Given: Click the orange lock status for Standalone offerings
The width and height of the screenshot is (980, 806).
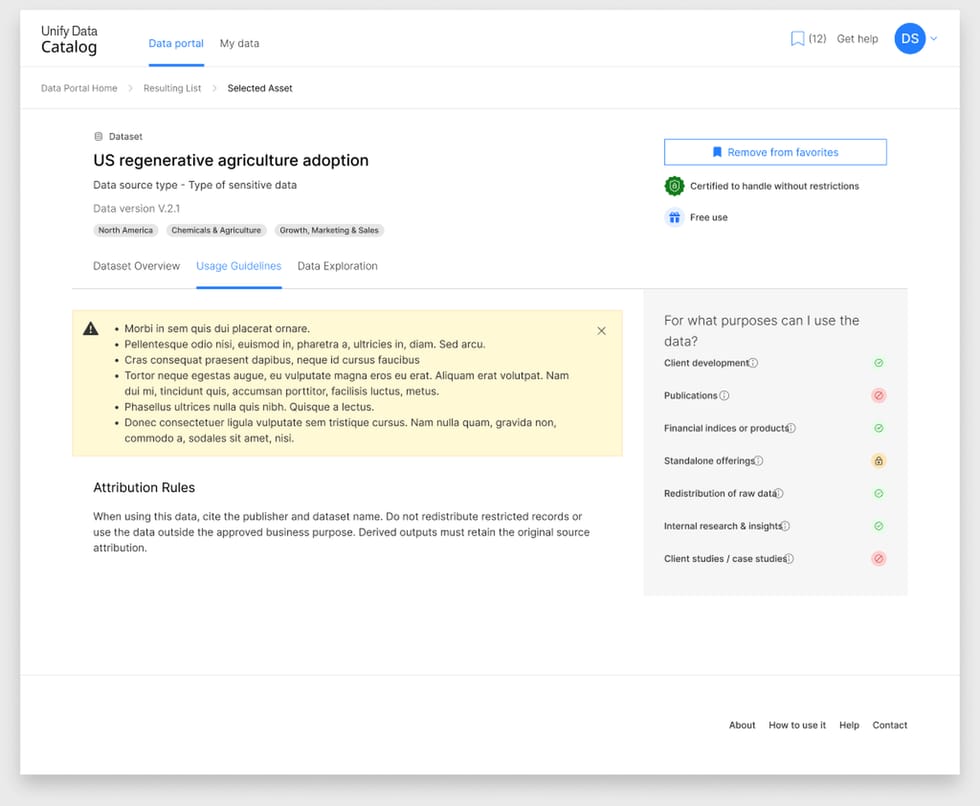Looking at the screenshot, I should coord(878,460).
